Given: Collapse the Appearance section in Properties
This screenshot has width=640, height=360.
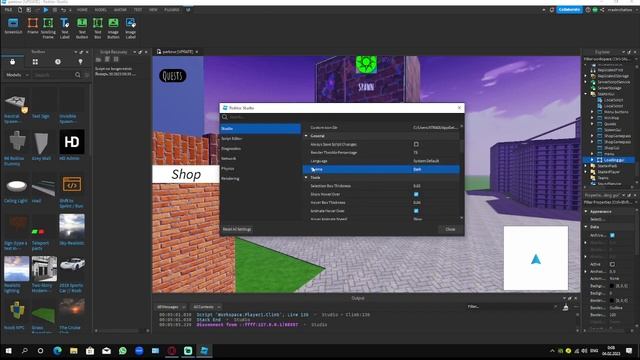Looking at the screenshot, I should [586, 211].
